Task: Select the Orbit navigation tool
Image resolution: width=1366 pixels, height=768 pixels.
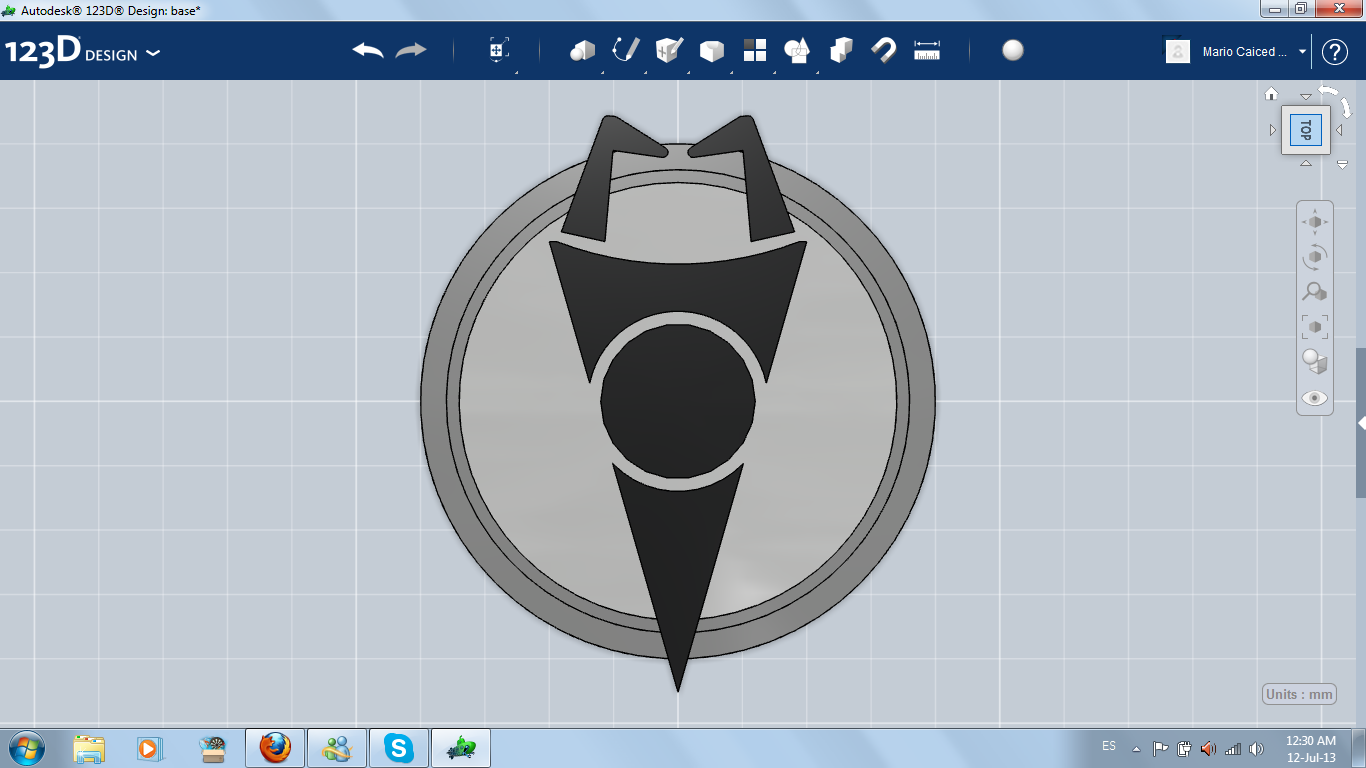Action: [x=1315, y=257]
